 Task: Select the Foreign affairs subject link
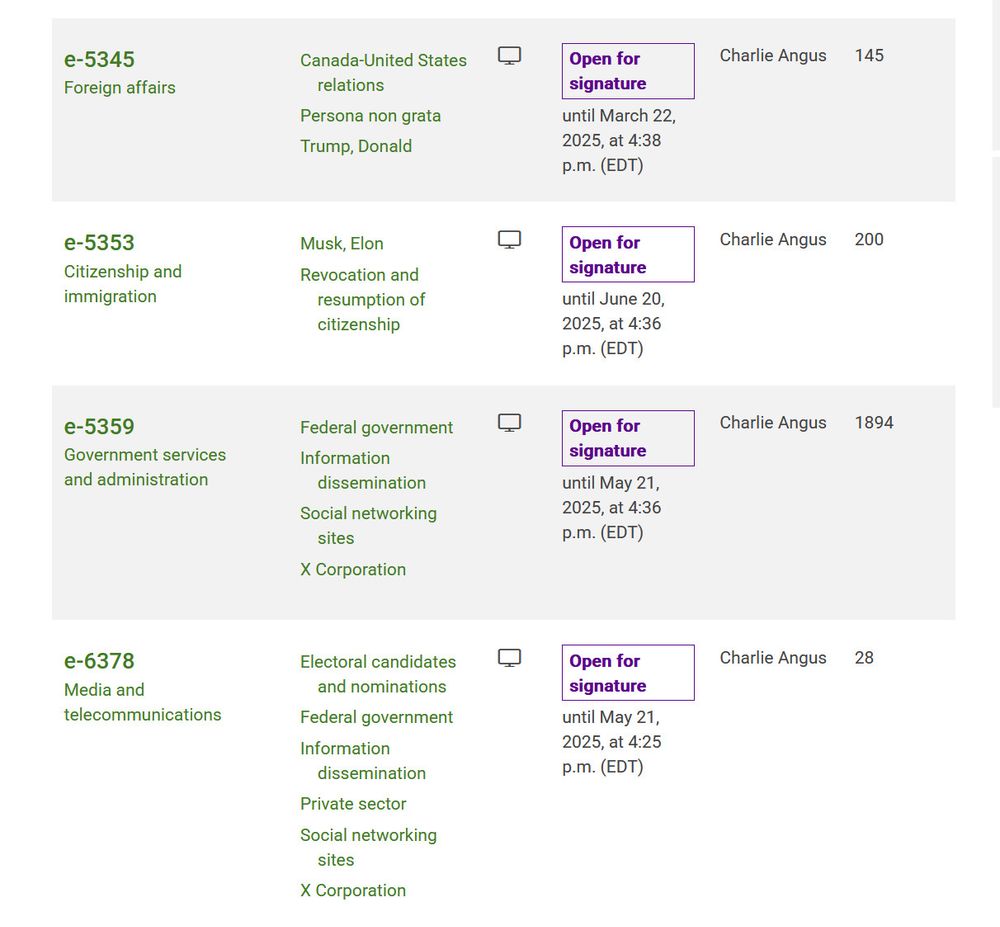119,87
